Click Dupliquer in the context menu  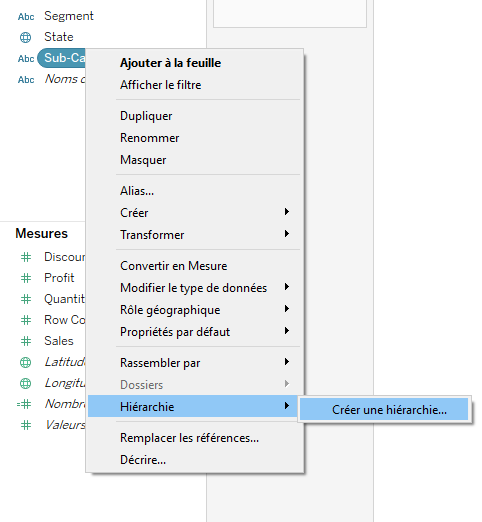click(146, 116)
